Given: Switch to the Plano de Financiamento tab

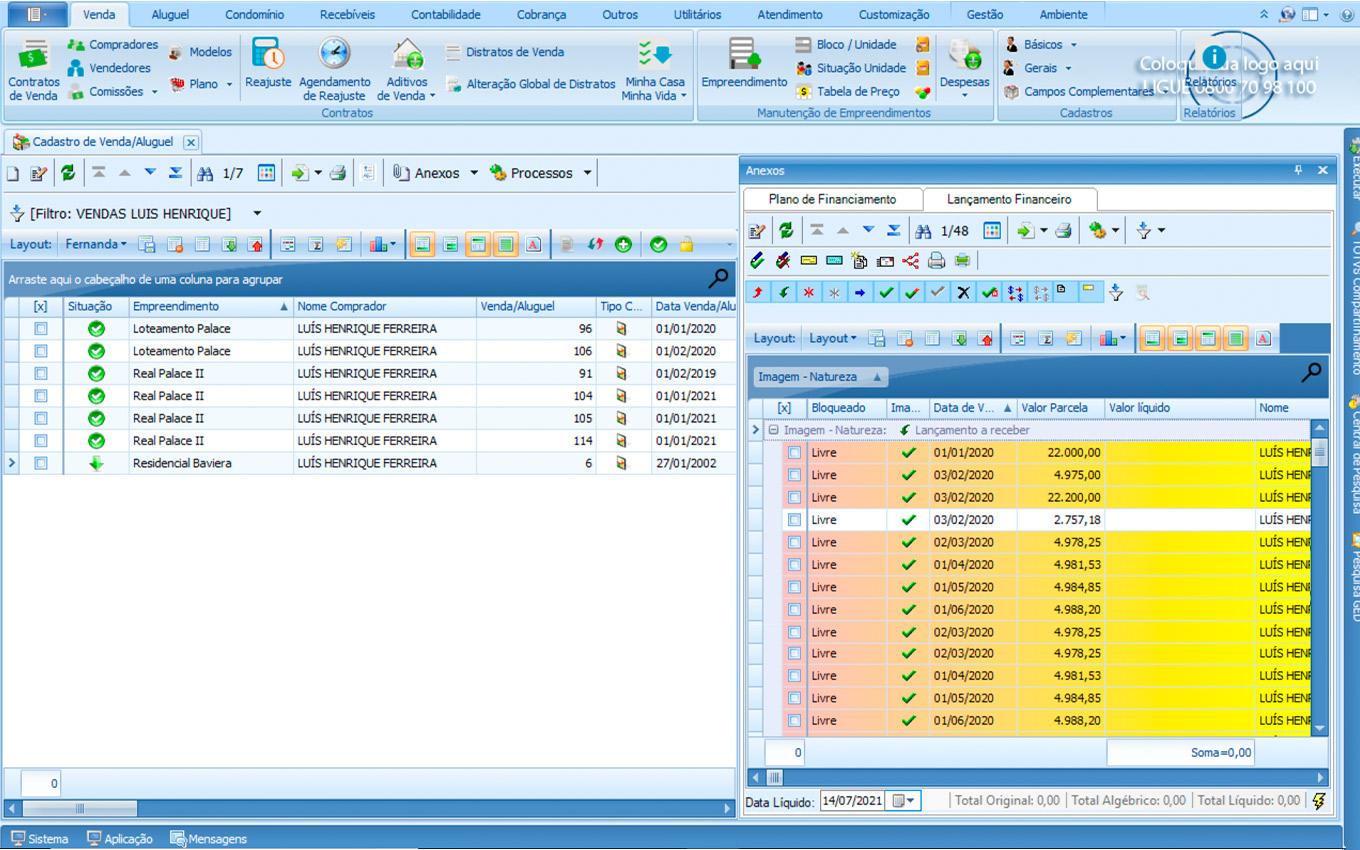Looking at the screenshot, I should click(832, 199).
